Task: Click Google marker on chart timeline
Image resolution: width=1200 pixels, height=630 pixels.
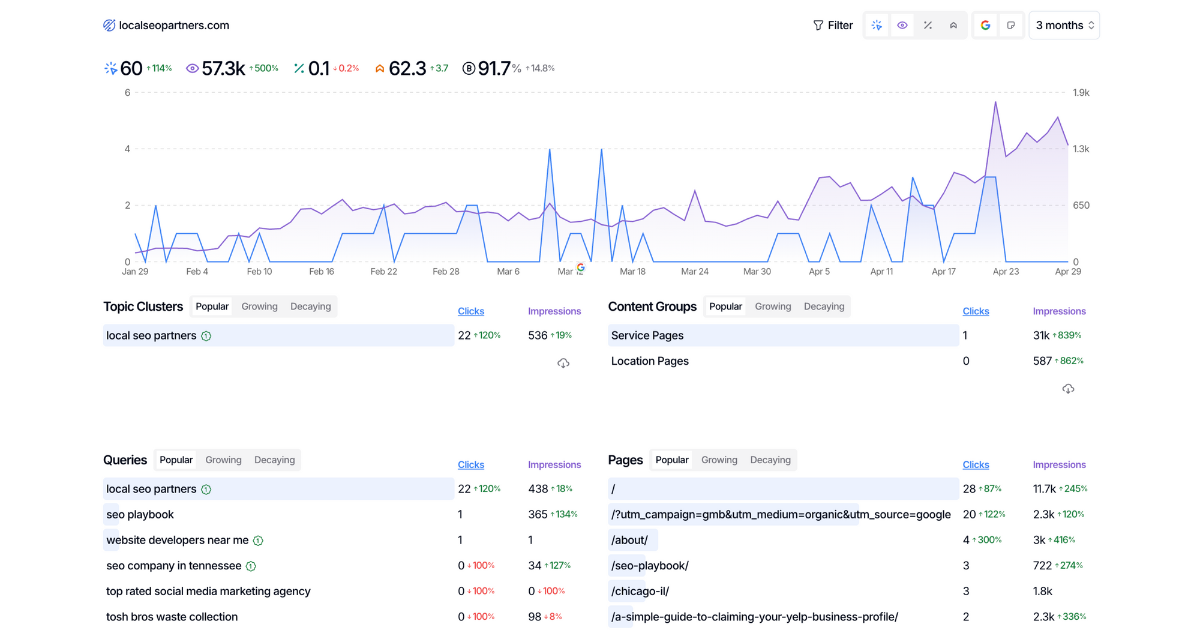Action: 580,268
